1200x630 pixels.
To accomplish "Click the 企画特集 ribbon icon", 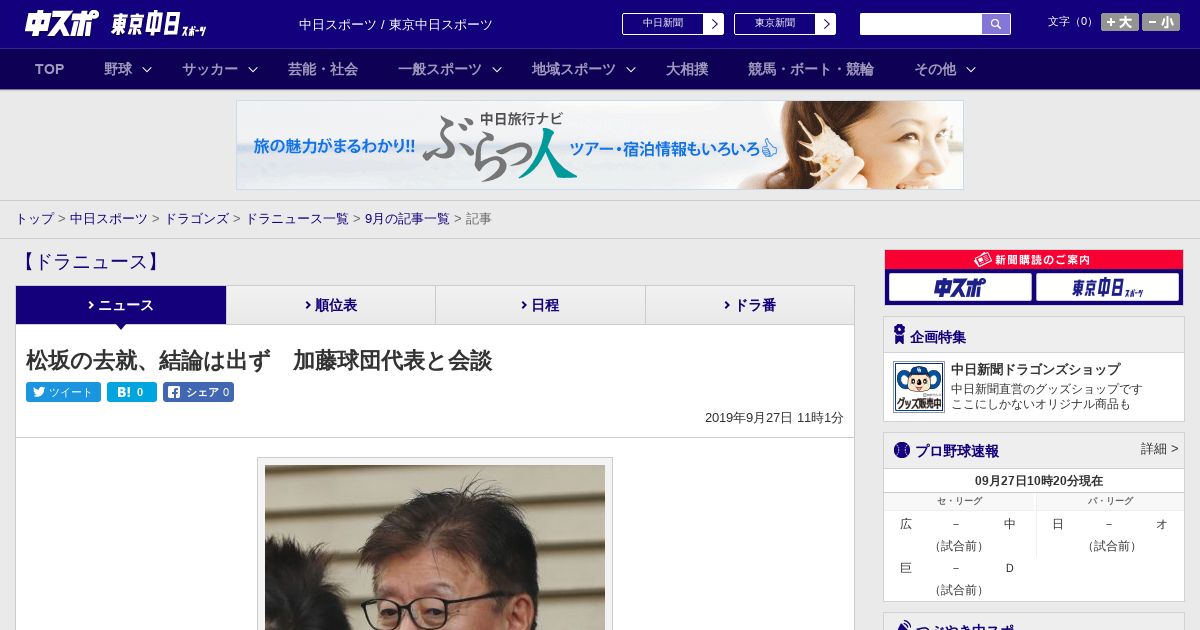I will tap(900, 334).
